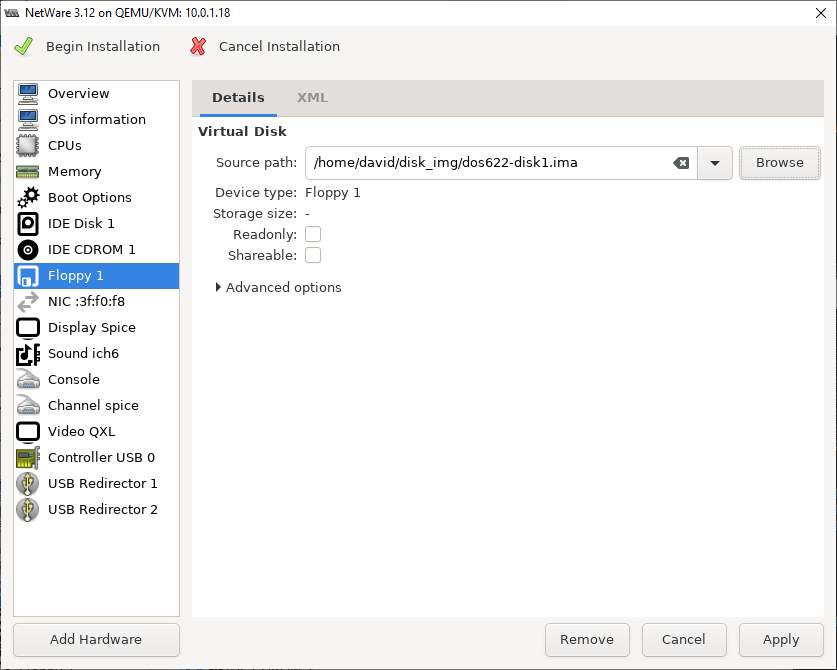Screen dimensions: 837x670
Task: Click the USB Redirector 2 icon
Action: point(28,510)
